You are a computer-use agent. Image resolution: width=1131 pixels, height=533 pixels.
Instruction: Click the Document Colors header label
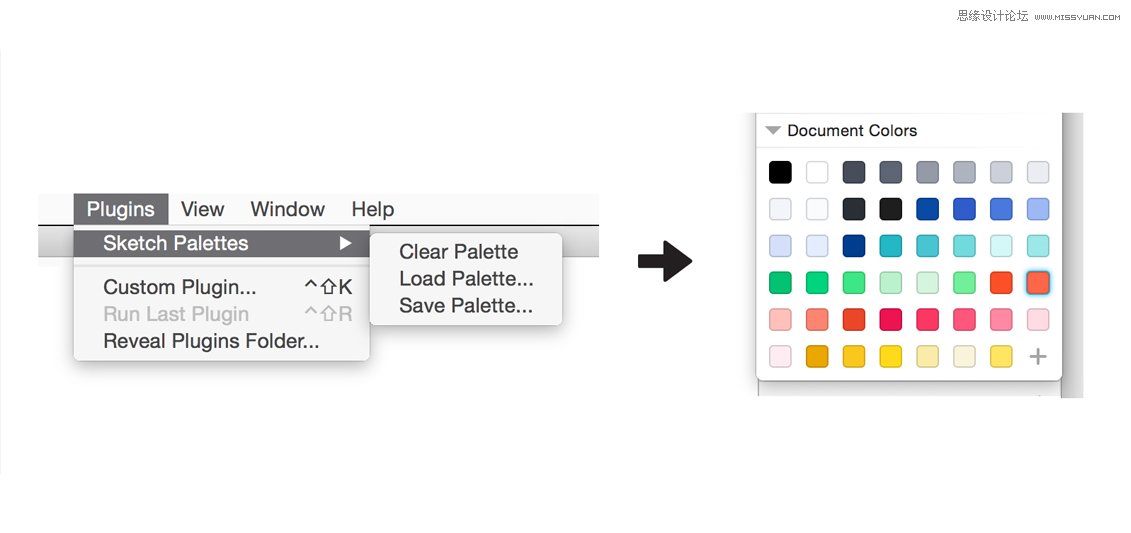pyautogui.click(x=851, y=131)
